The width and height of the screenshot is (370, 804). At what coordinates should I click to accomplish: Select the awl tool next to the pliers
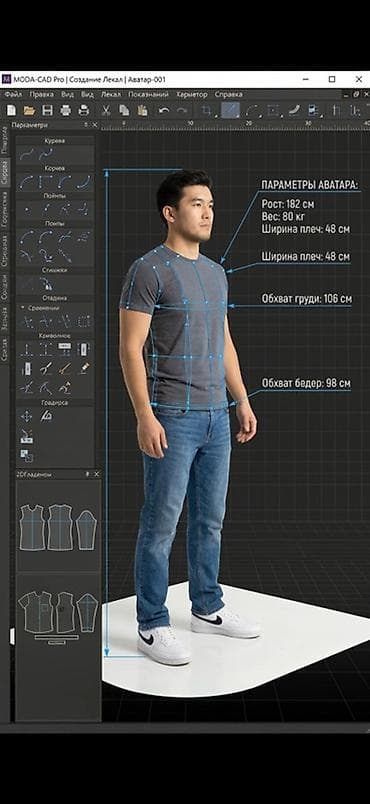point(65,368)
